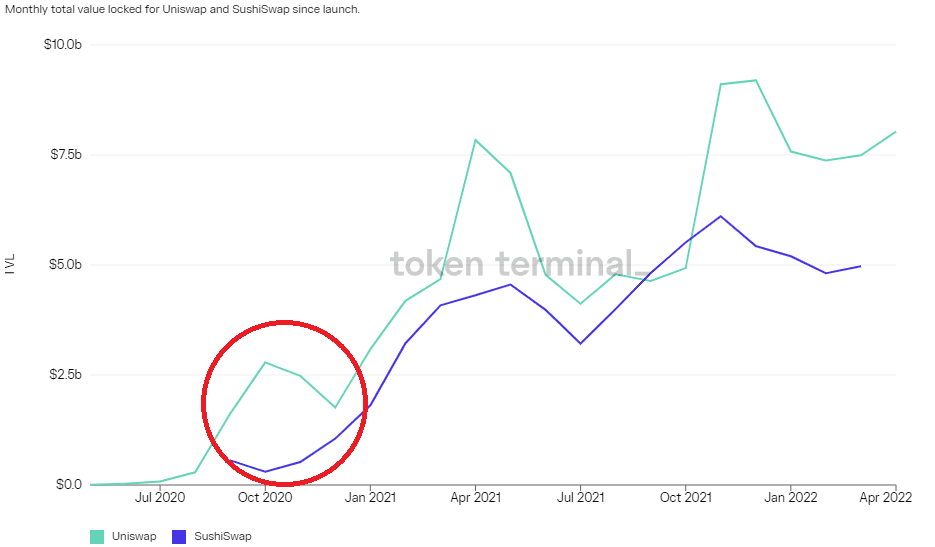This screenshot has height=547, width=935.
Task: Click the Jul 2020 x-axis label
Action: click(x=160, y=497)
